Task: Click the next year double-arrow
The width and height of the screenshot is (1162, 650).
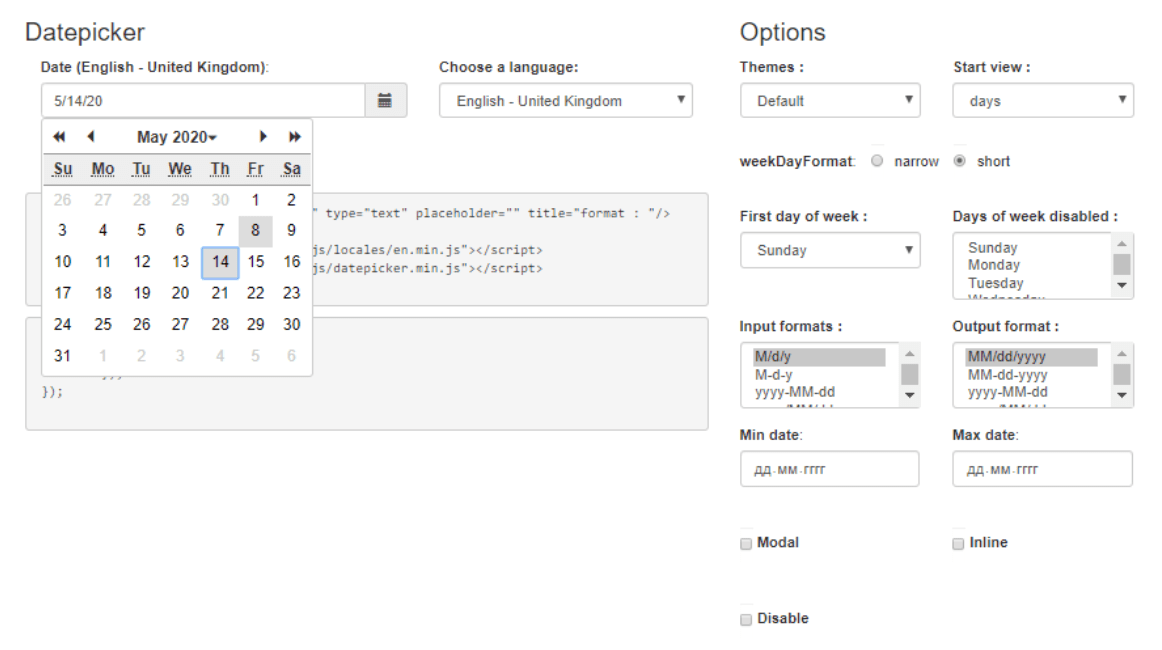Action: (x=295, y=137)
